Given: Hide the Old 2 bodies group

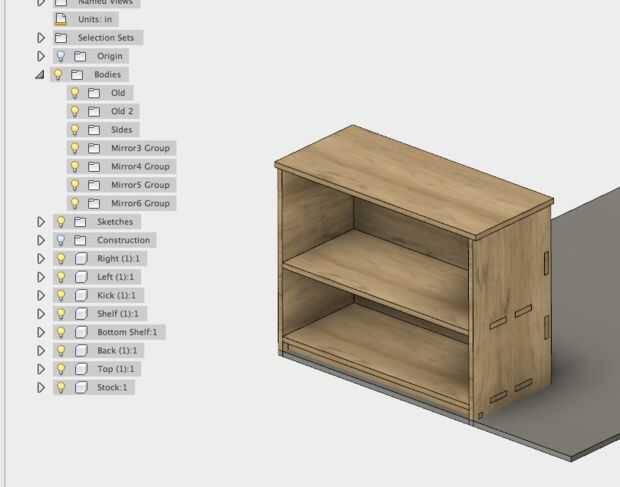Looking at the screenshot, I should pos(75,111).
